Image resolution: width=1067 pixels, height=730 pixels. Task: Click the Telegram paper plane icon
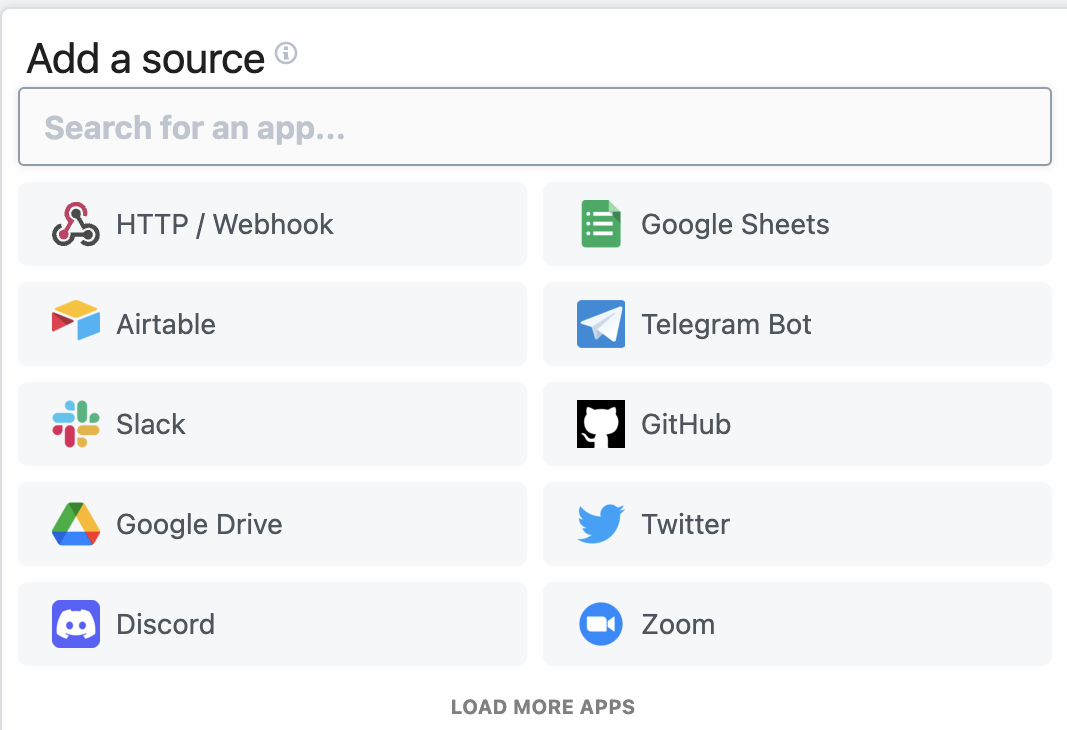point(601,324)
